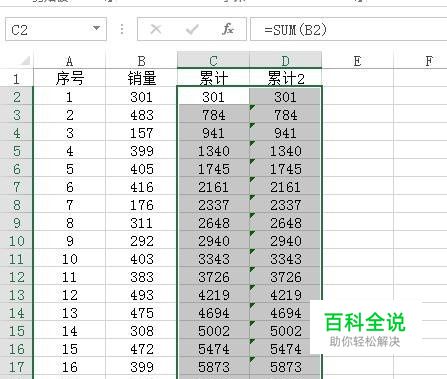Select column C cell with value 784
The width and height of the screenshot is (447, 379).
pyautogui.click(x=213, y=115)
